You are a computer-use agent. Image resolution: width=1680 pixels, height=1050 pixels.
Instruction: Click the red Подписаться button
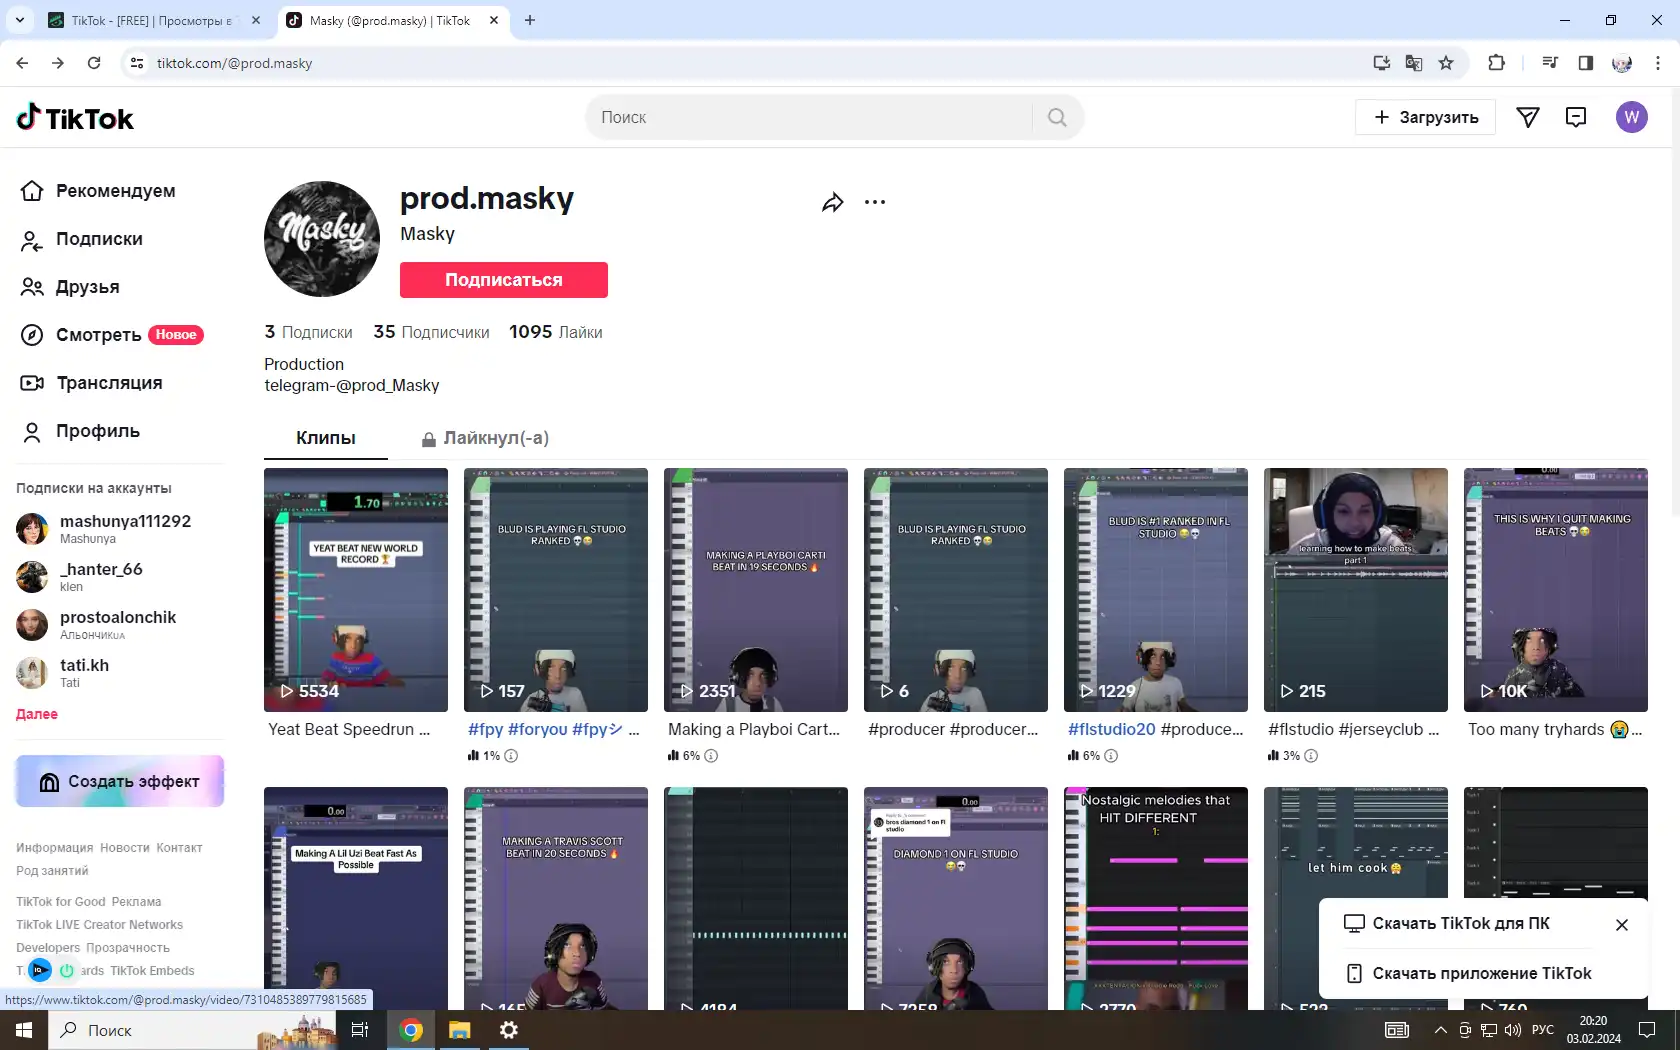(x=504, y=280)
